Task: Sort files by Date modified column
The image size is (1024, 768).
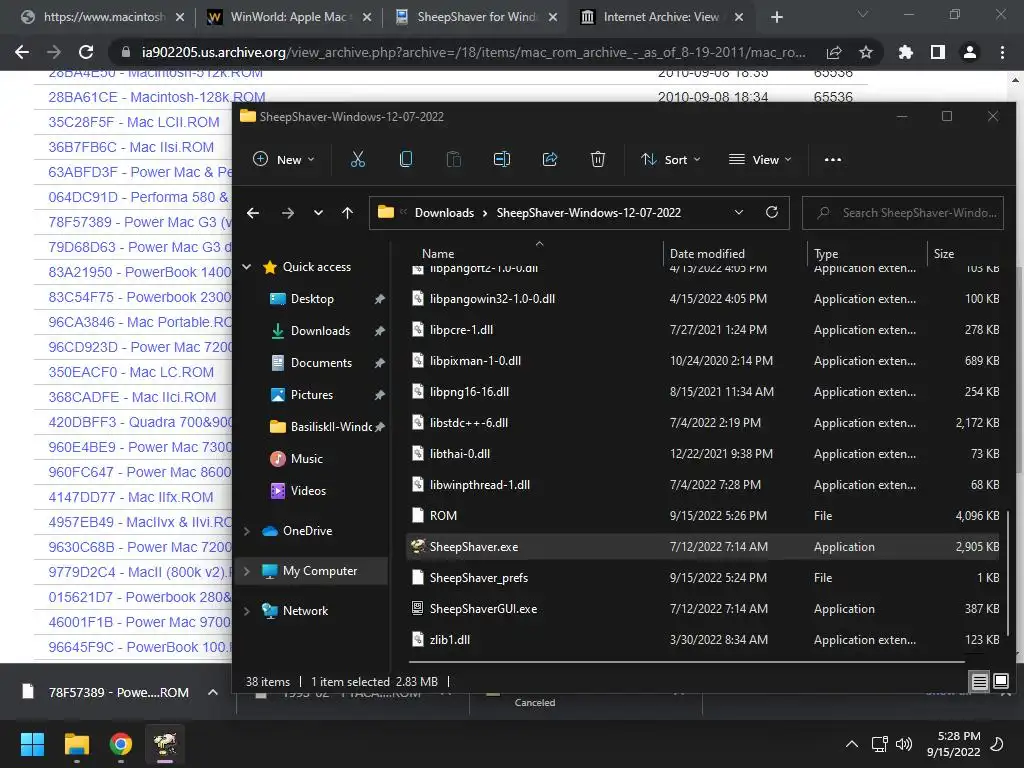Action: (x=707, y=253)
